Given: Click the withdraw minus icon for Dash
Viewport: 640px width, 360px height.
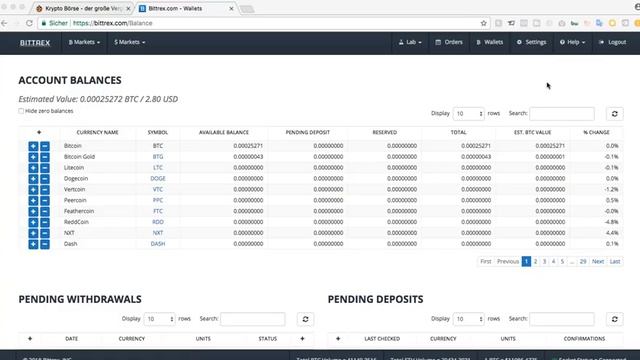Looking at the screenshot, I should 45,244.
